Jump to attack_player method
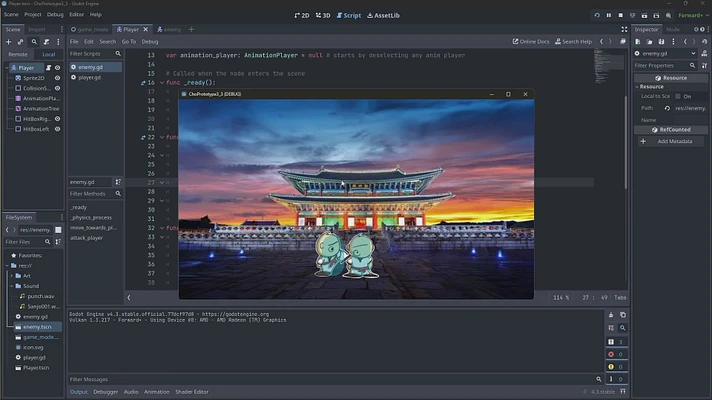The image size is (712, 400). (x=86, y=238)
